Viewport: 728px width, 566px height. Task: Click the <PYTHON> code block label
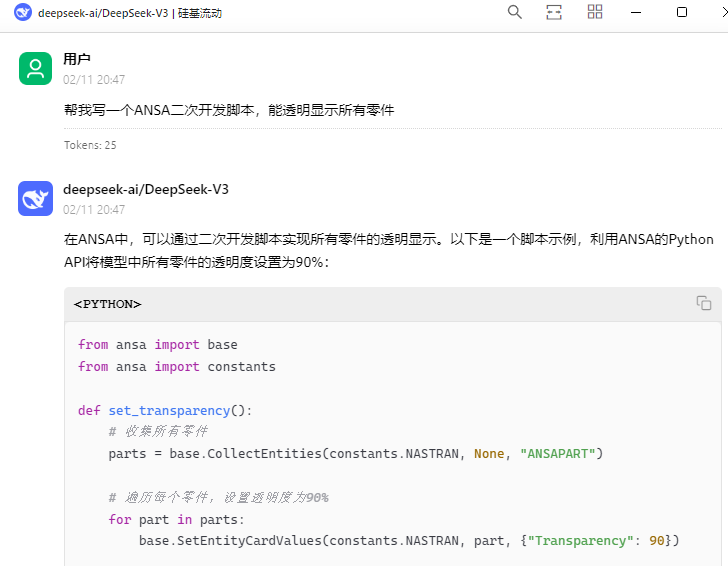tap(107, 304)
